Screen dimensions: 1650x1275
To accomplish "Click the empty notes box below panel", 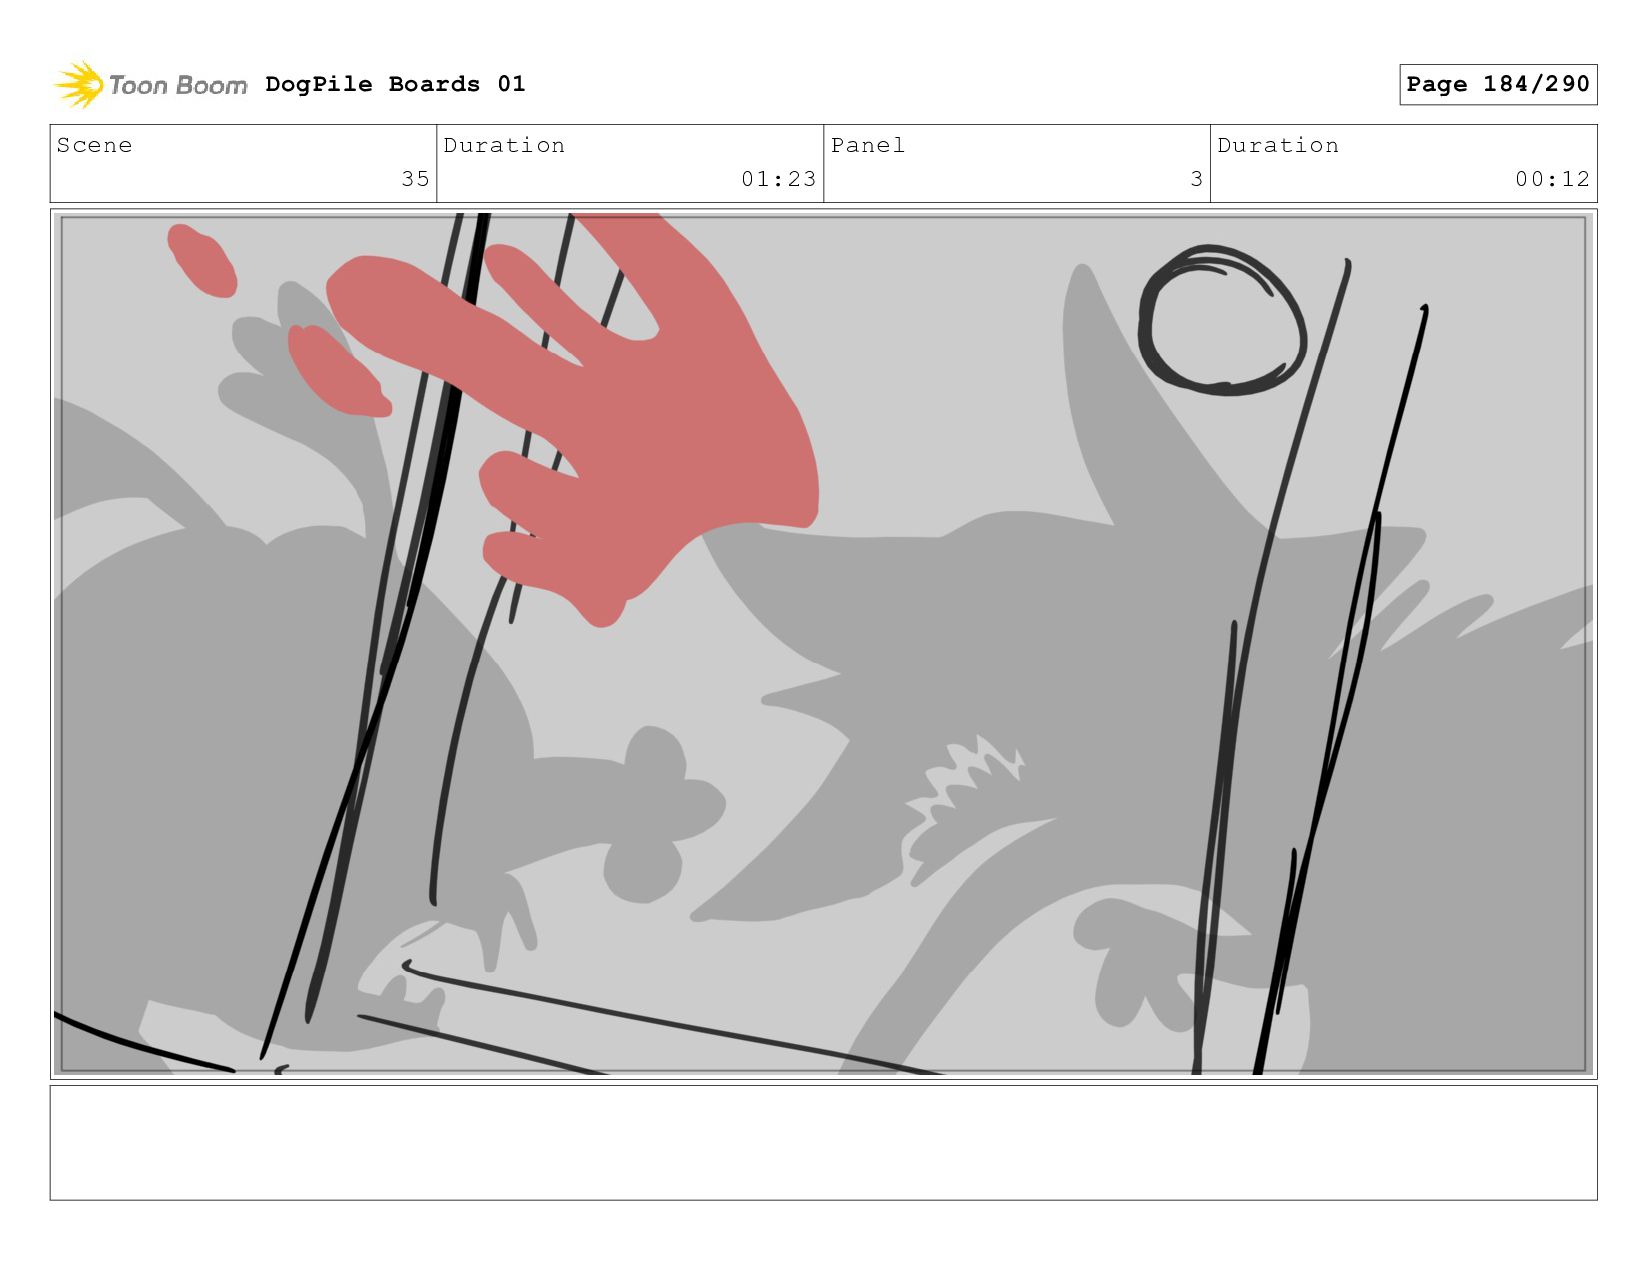I will pos(823,1143).
